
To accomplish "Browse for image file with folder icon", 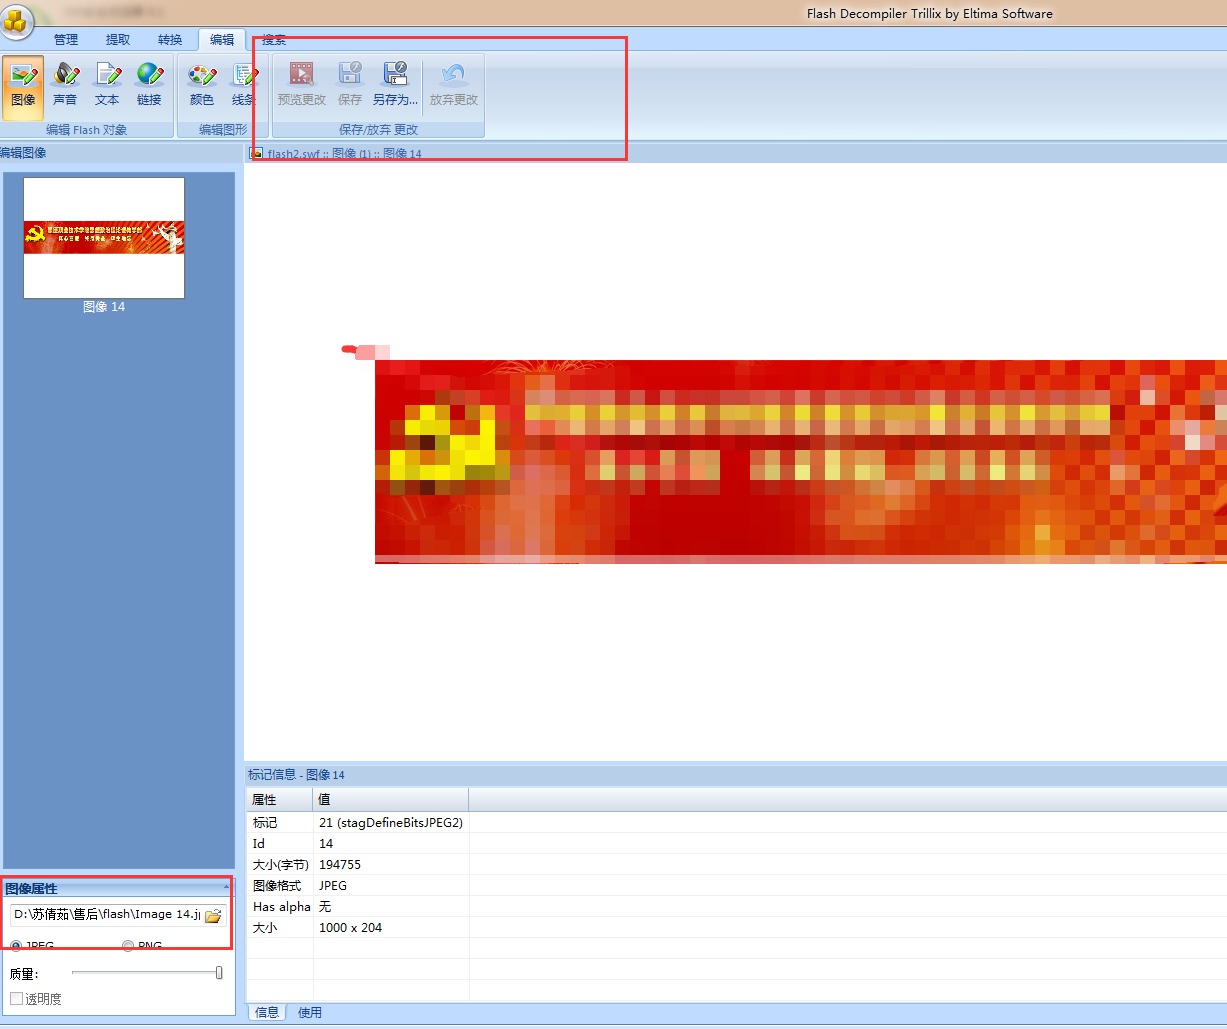I will point(213,916).
